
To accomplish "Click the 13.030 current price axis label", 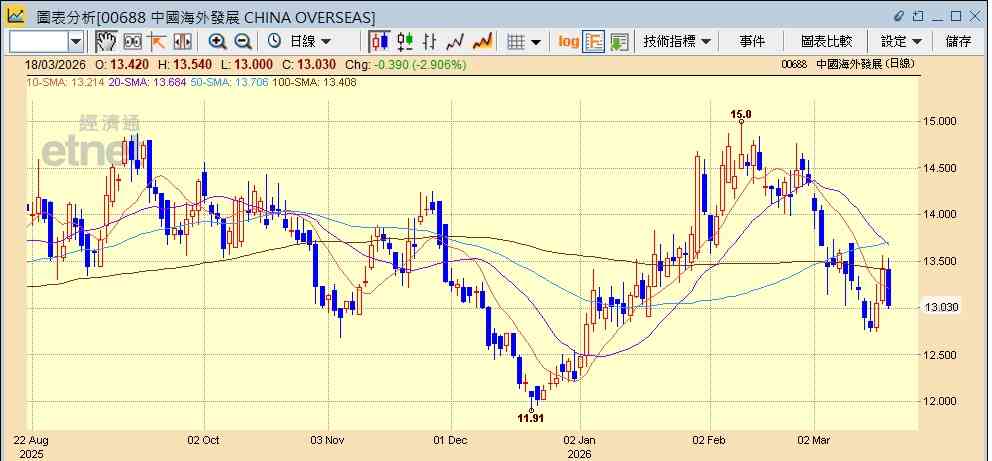I will click(941, 307).
